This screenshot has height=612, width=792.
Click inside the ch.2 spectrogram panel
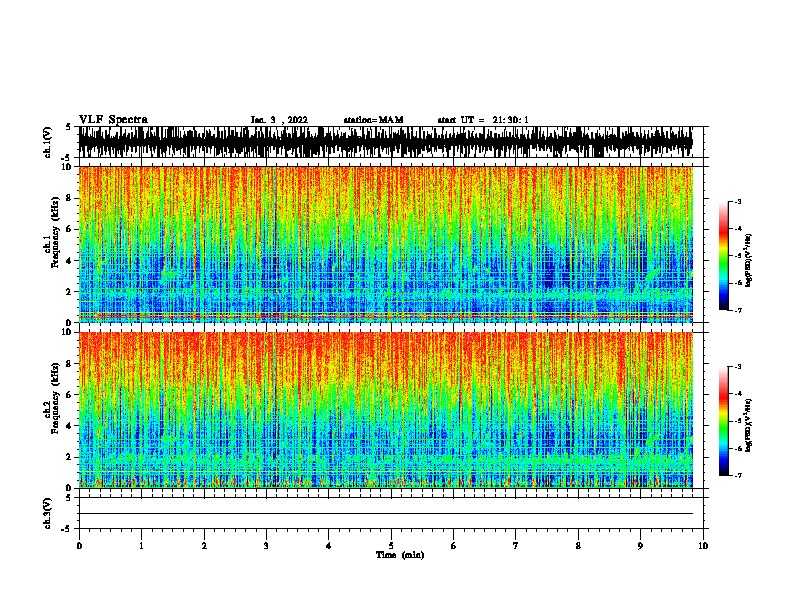tap(385, 410)
